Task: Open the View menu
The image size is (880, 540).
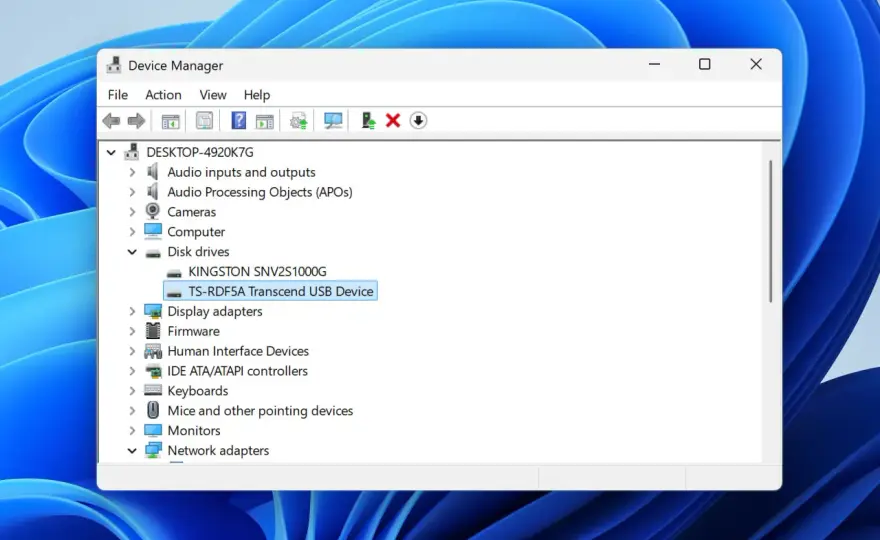Action: pyautogui.click(x=213, y=95)
